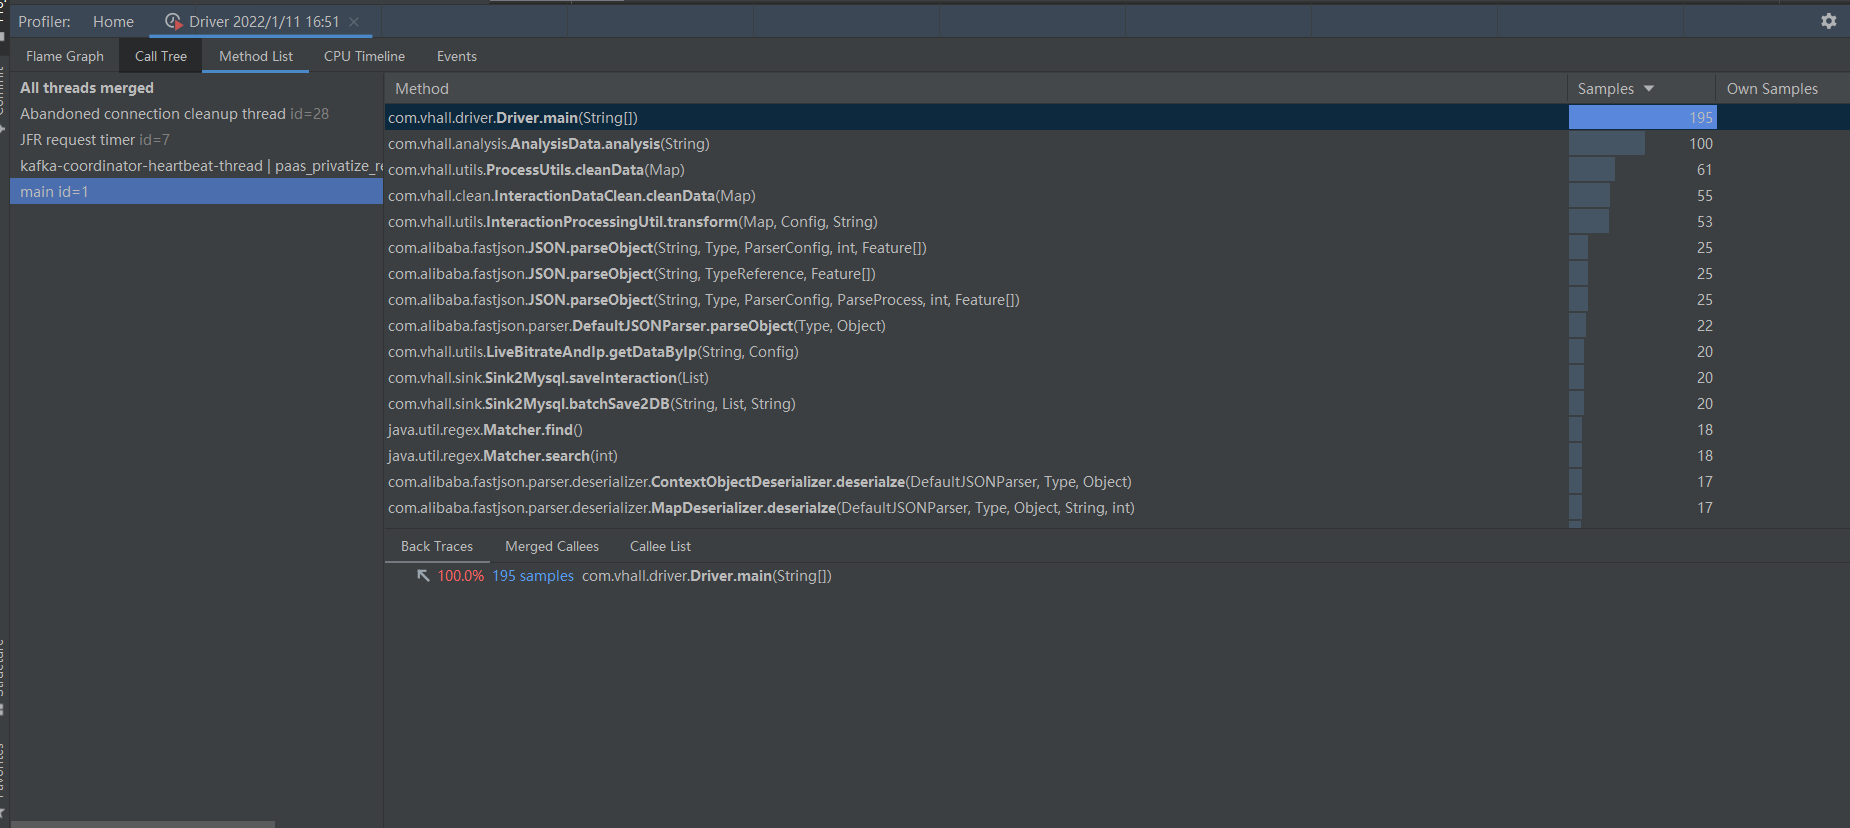Screen dimensions: 1850x828
Task: Select All threads merged
Action: coord(87,88)
